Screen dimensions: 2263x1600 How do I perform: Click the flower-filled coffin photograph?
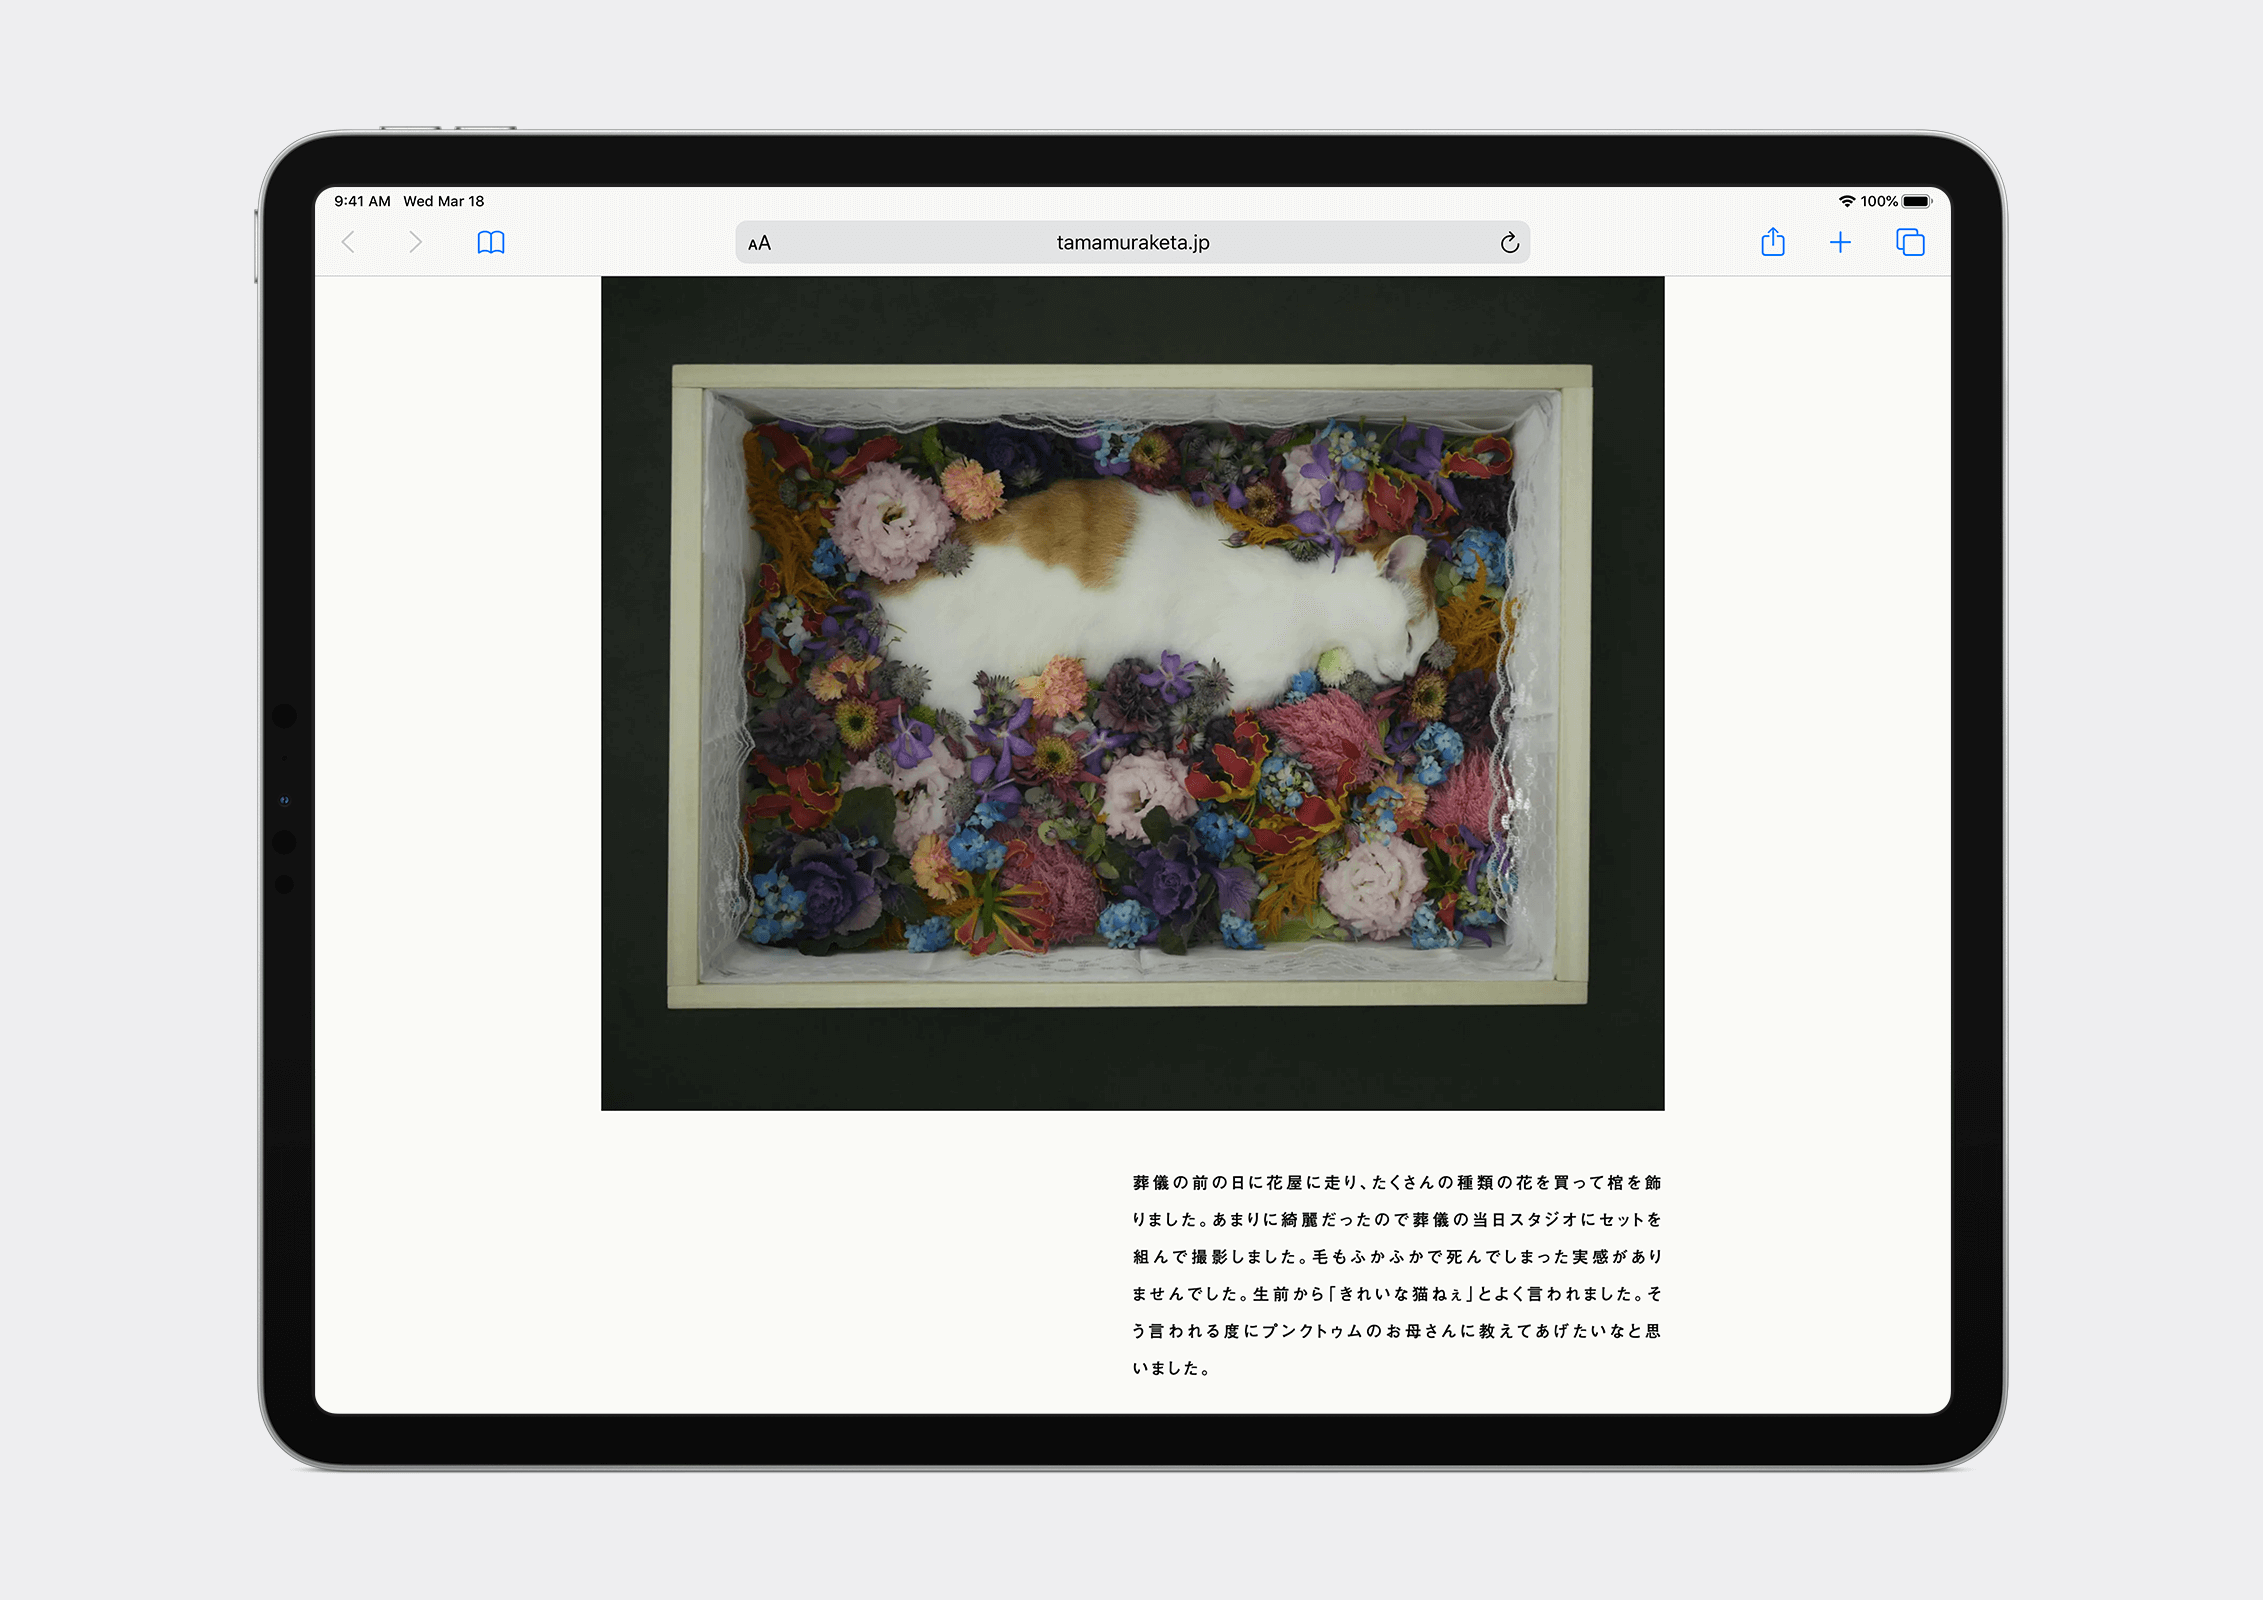[x=1130, y=800]
